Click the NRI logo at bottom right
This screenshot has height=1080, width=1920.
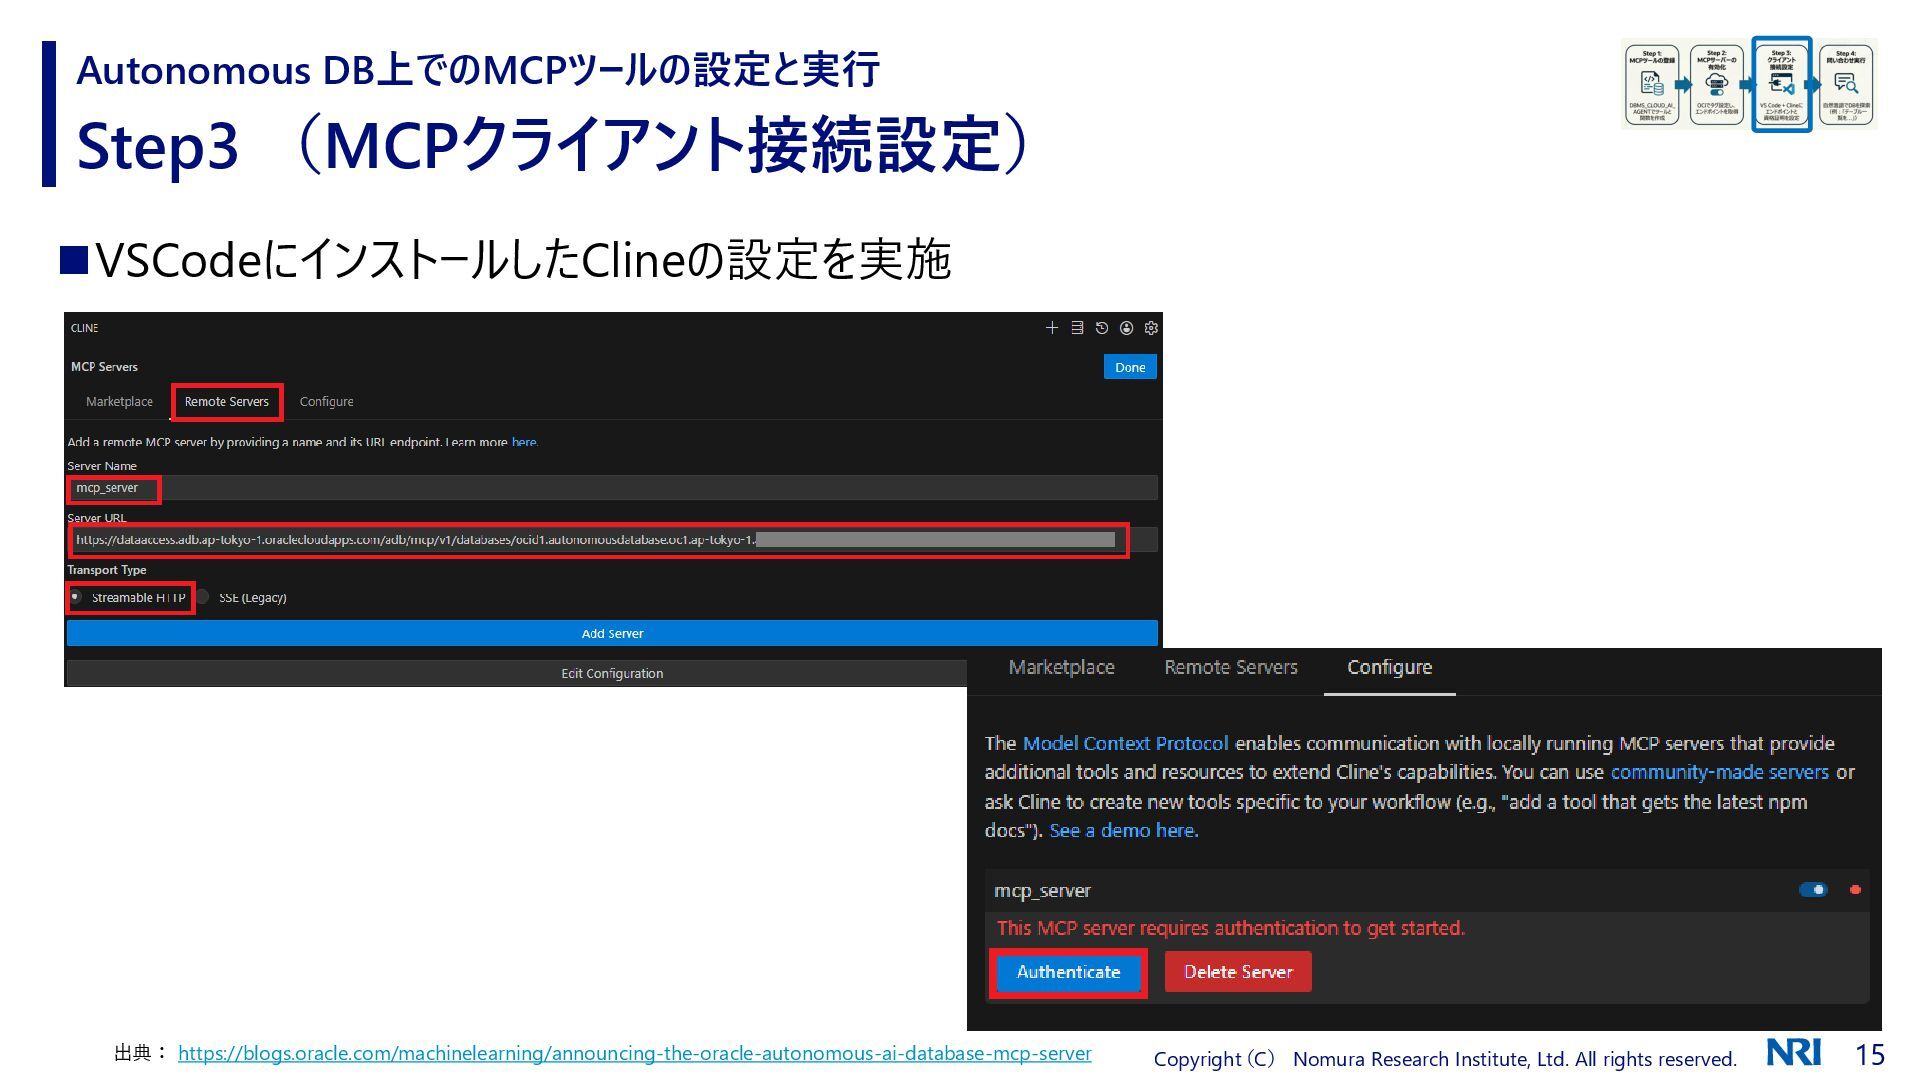point(1793,1053)
